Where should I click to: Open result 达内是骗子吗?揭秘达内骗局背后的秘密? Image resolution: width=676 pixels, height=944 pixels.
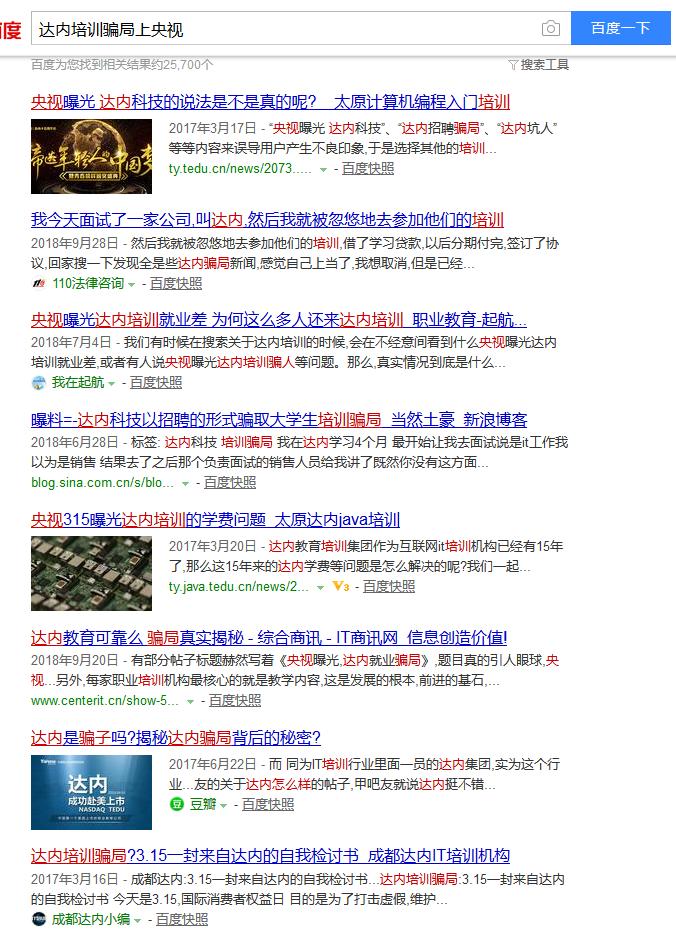176,738
